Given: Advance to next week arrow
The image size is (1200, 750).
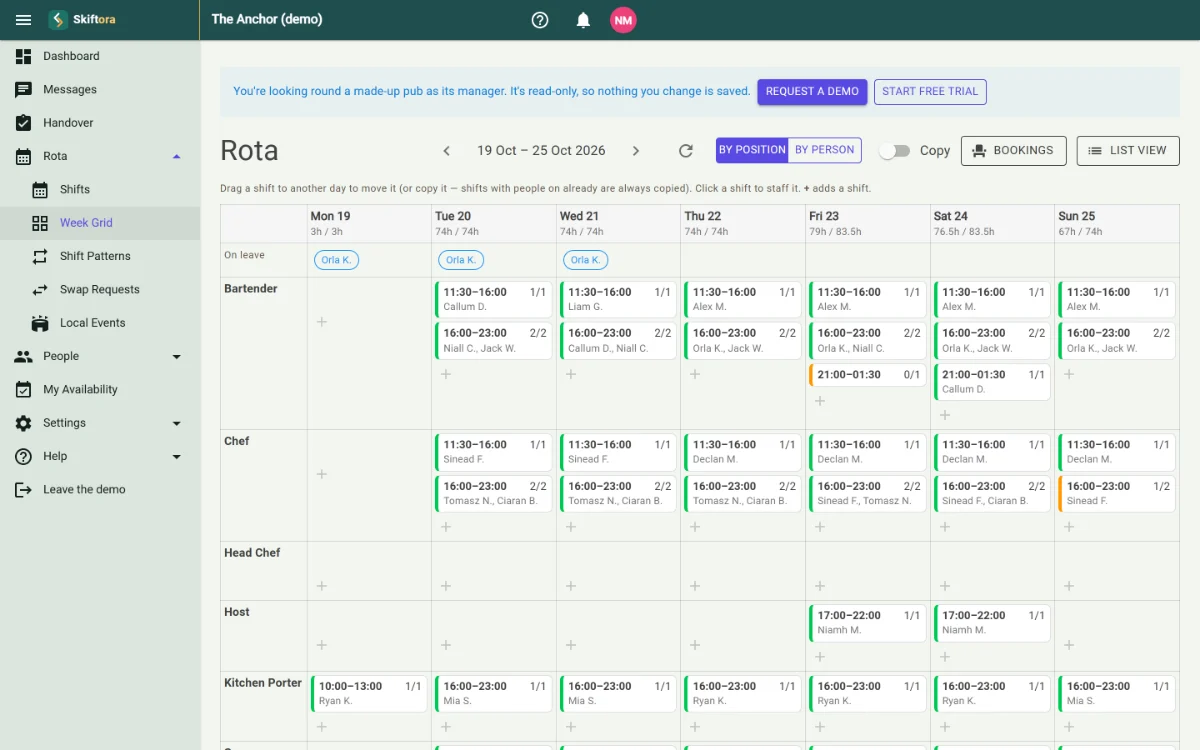Looking at the screenshot, I should tap(636, 151).
